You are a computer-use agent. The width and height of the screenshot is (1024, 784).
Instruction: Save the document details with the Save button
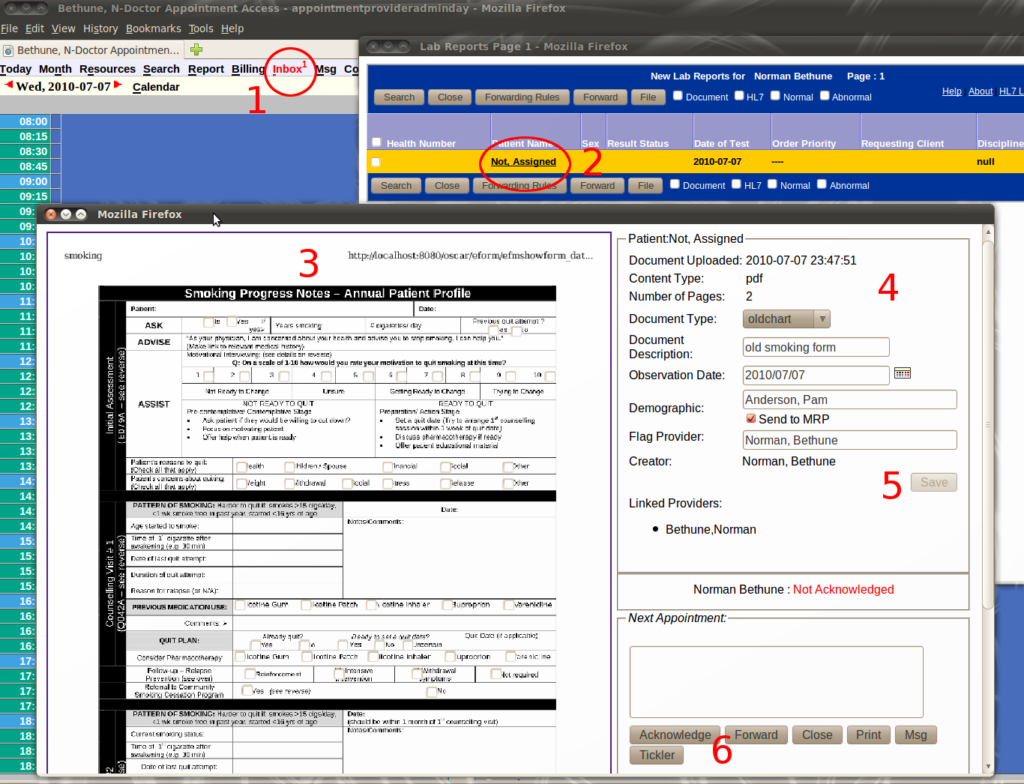click(x=934, y=482)
